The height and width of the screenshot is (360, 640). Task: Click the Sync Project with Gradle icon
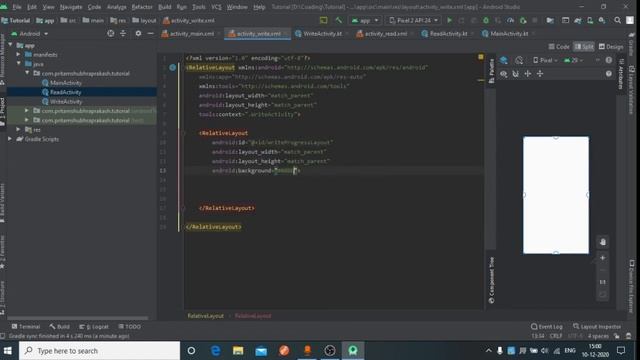(578, 20)
